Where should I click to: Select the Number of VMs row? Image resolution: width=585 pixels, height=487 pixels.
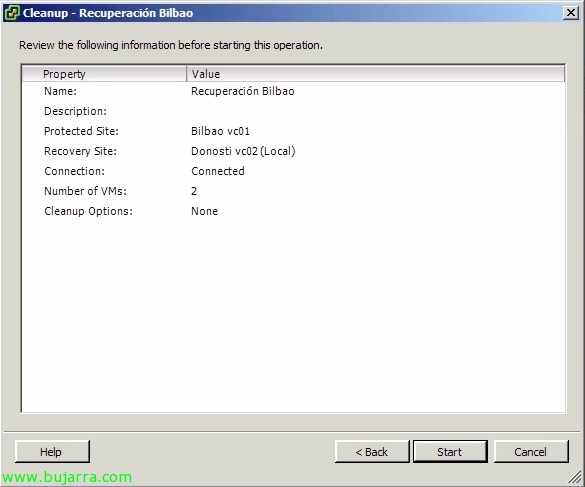[293, 191]
